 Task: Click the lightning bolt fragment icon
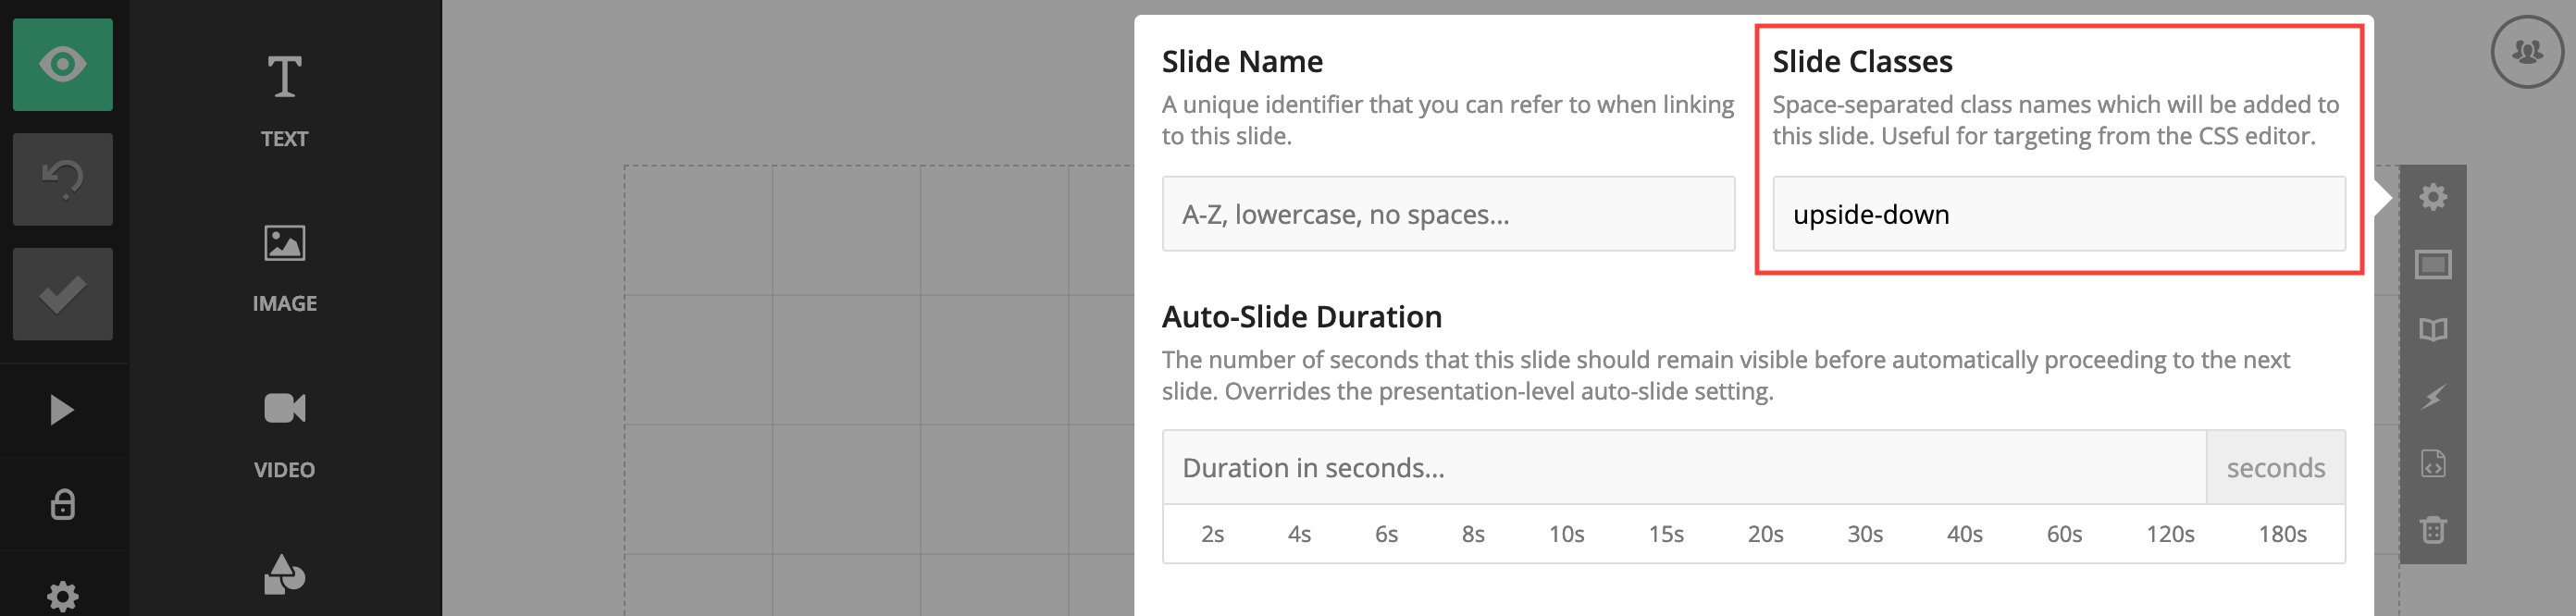coord(2432,397)
